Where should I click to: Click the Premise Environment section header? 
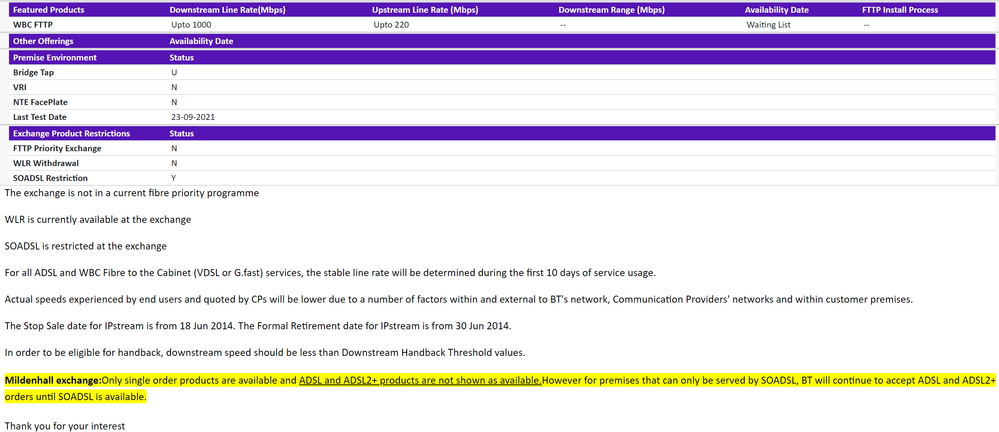pos(54,58)
